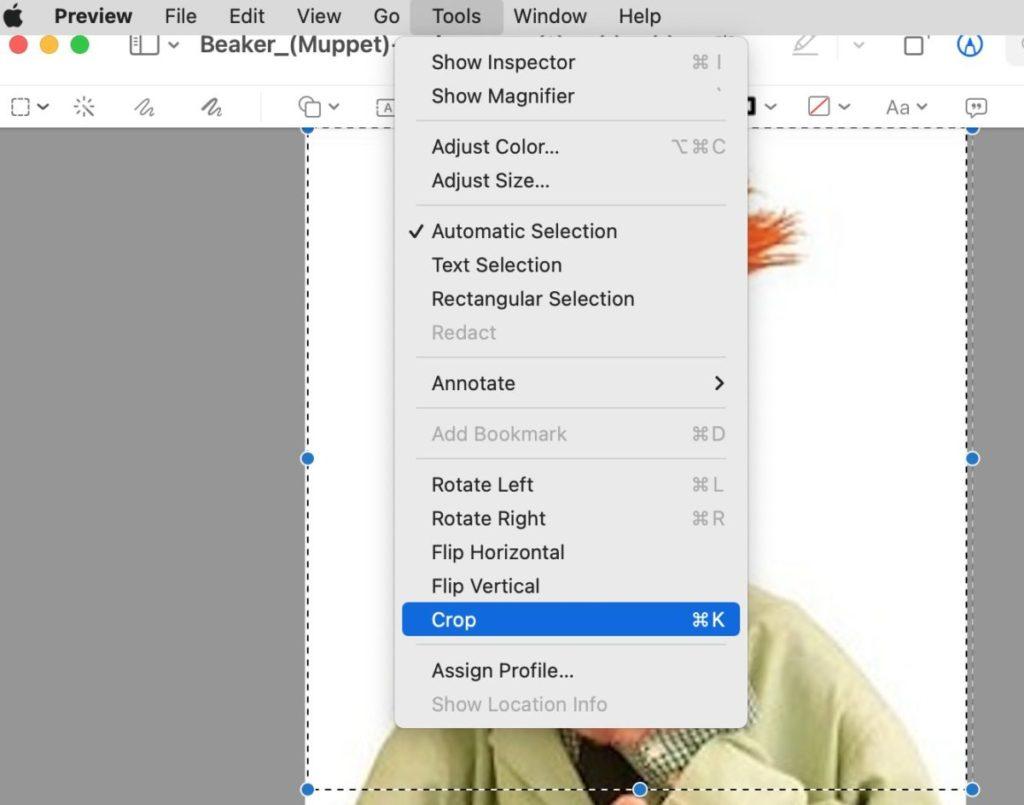Open the selection tools dropdown
Screen dimensions: 1024x805
pyautogui.click(x=29, y=107)
